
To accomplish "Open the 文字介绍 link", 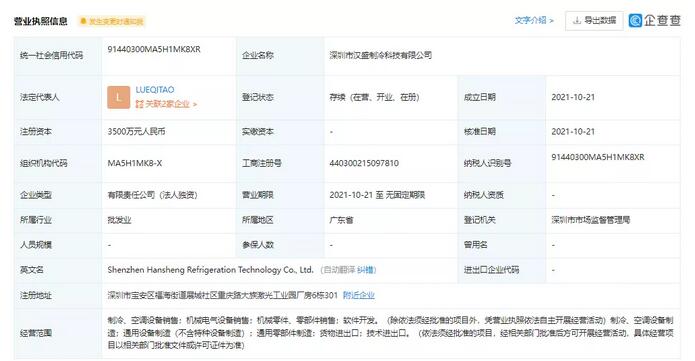I will coord(534,20).
